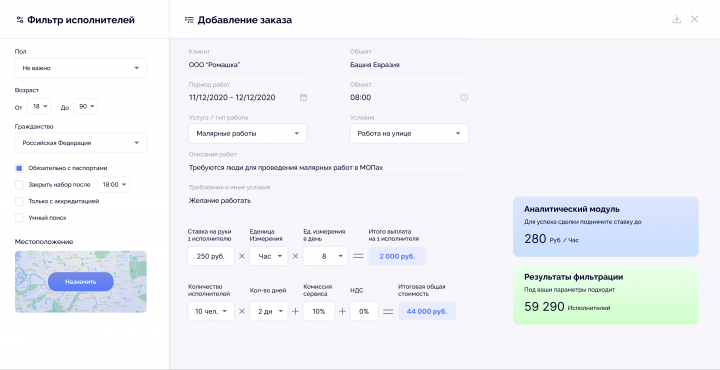The image size is (720, 370).
Task: Check Только с аккредитацией option
Action: click(x=19, y=202)
